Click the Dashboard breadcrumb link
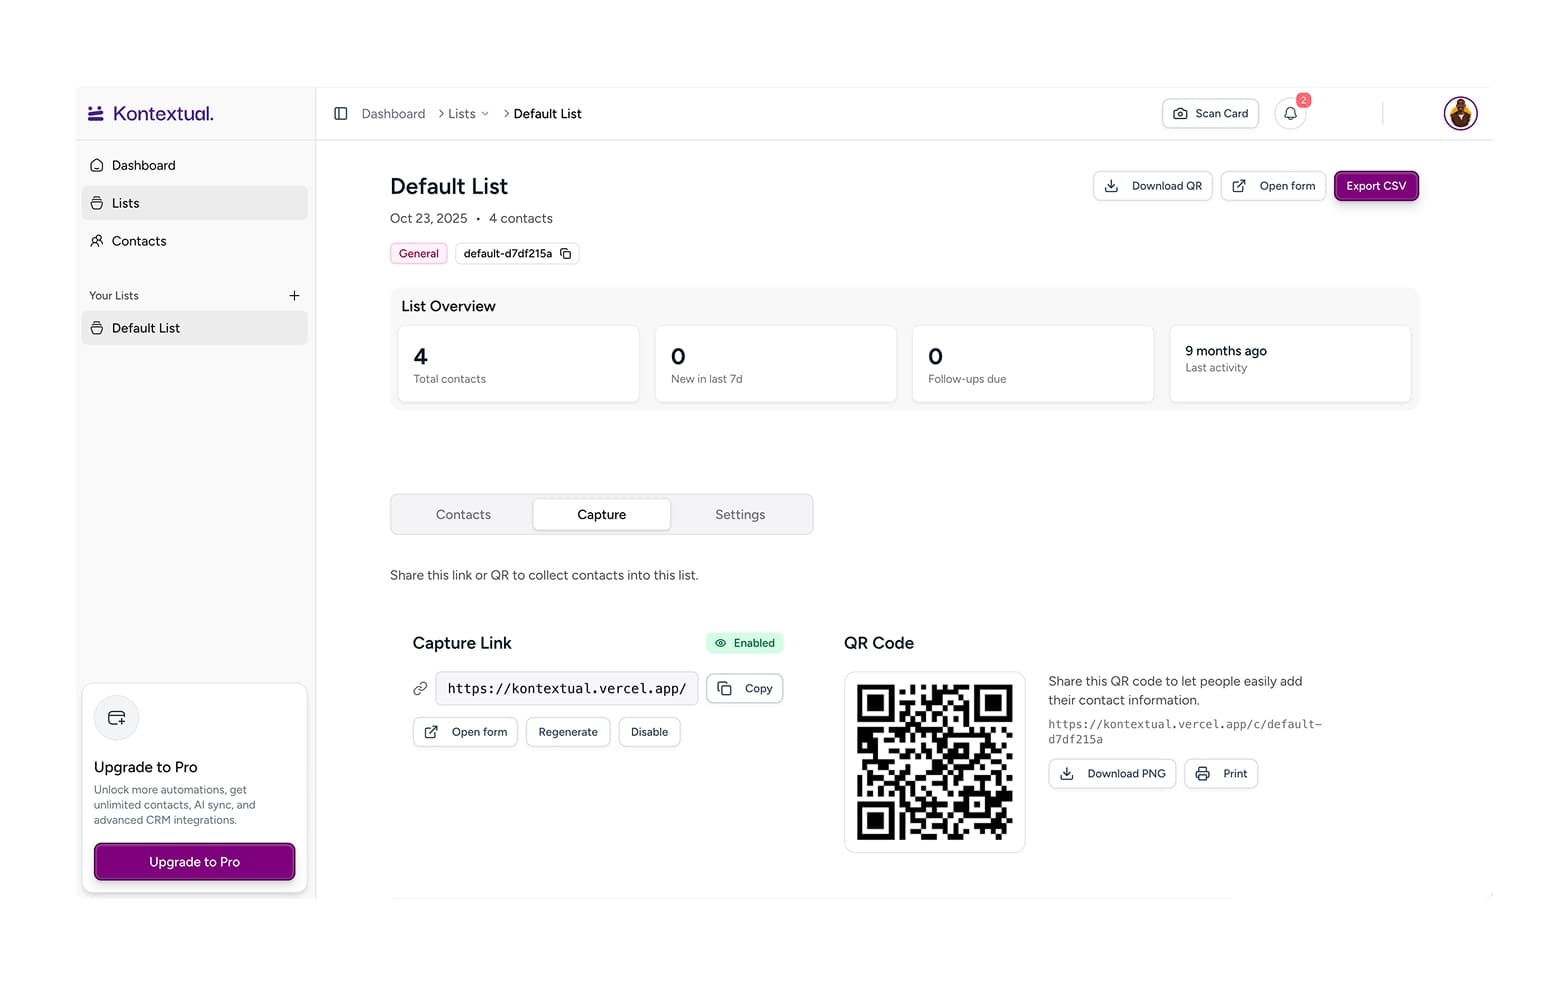 393,114
